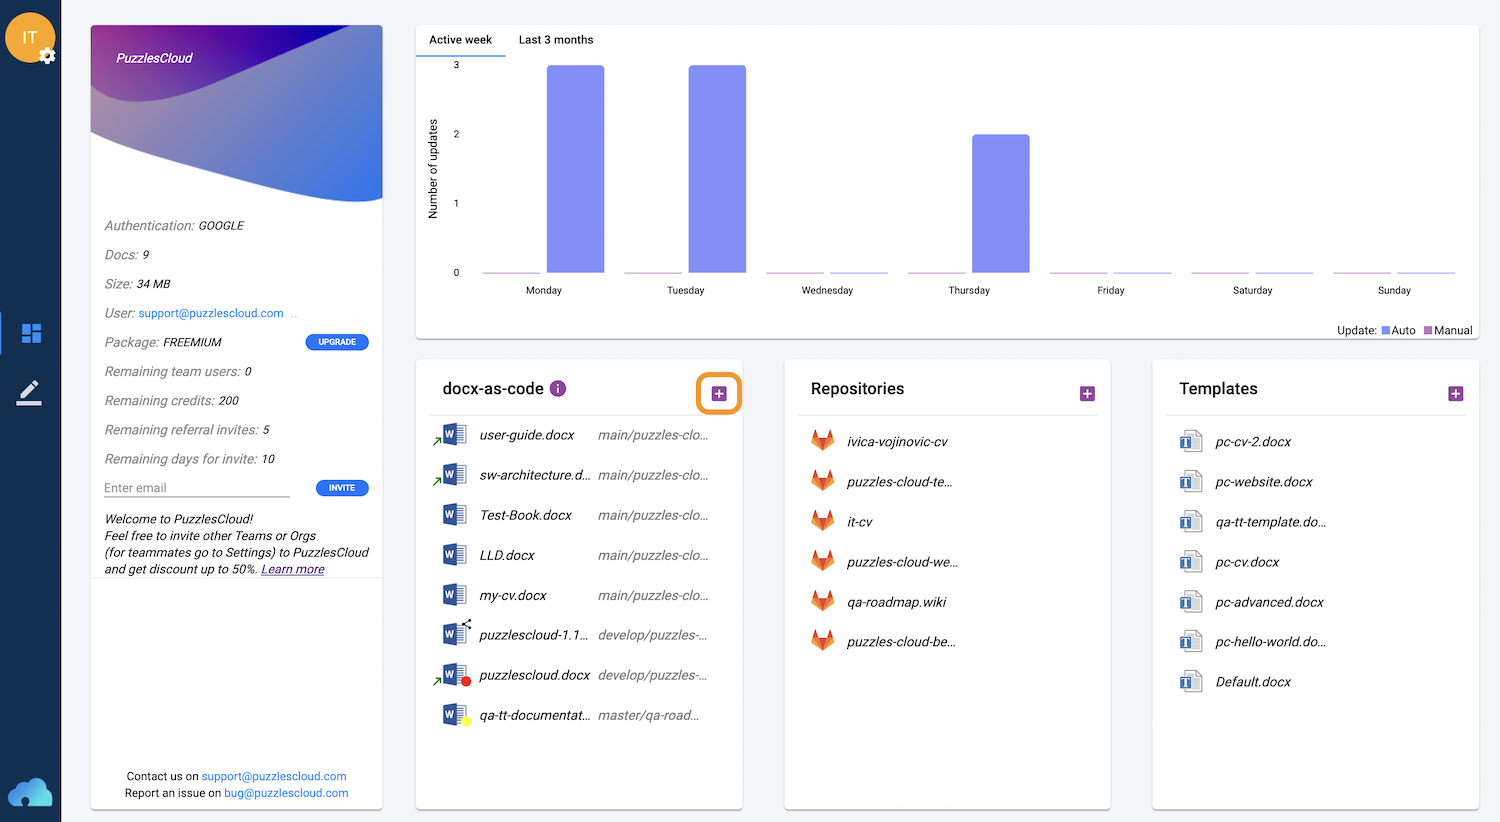Open the dashboard icon in sidebar

[31, 333]
